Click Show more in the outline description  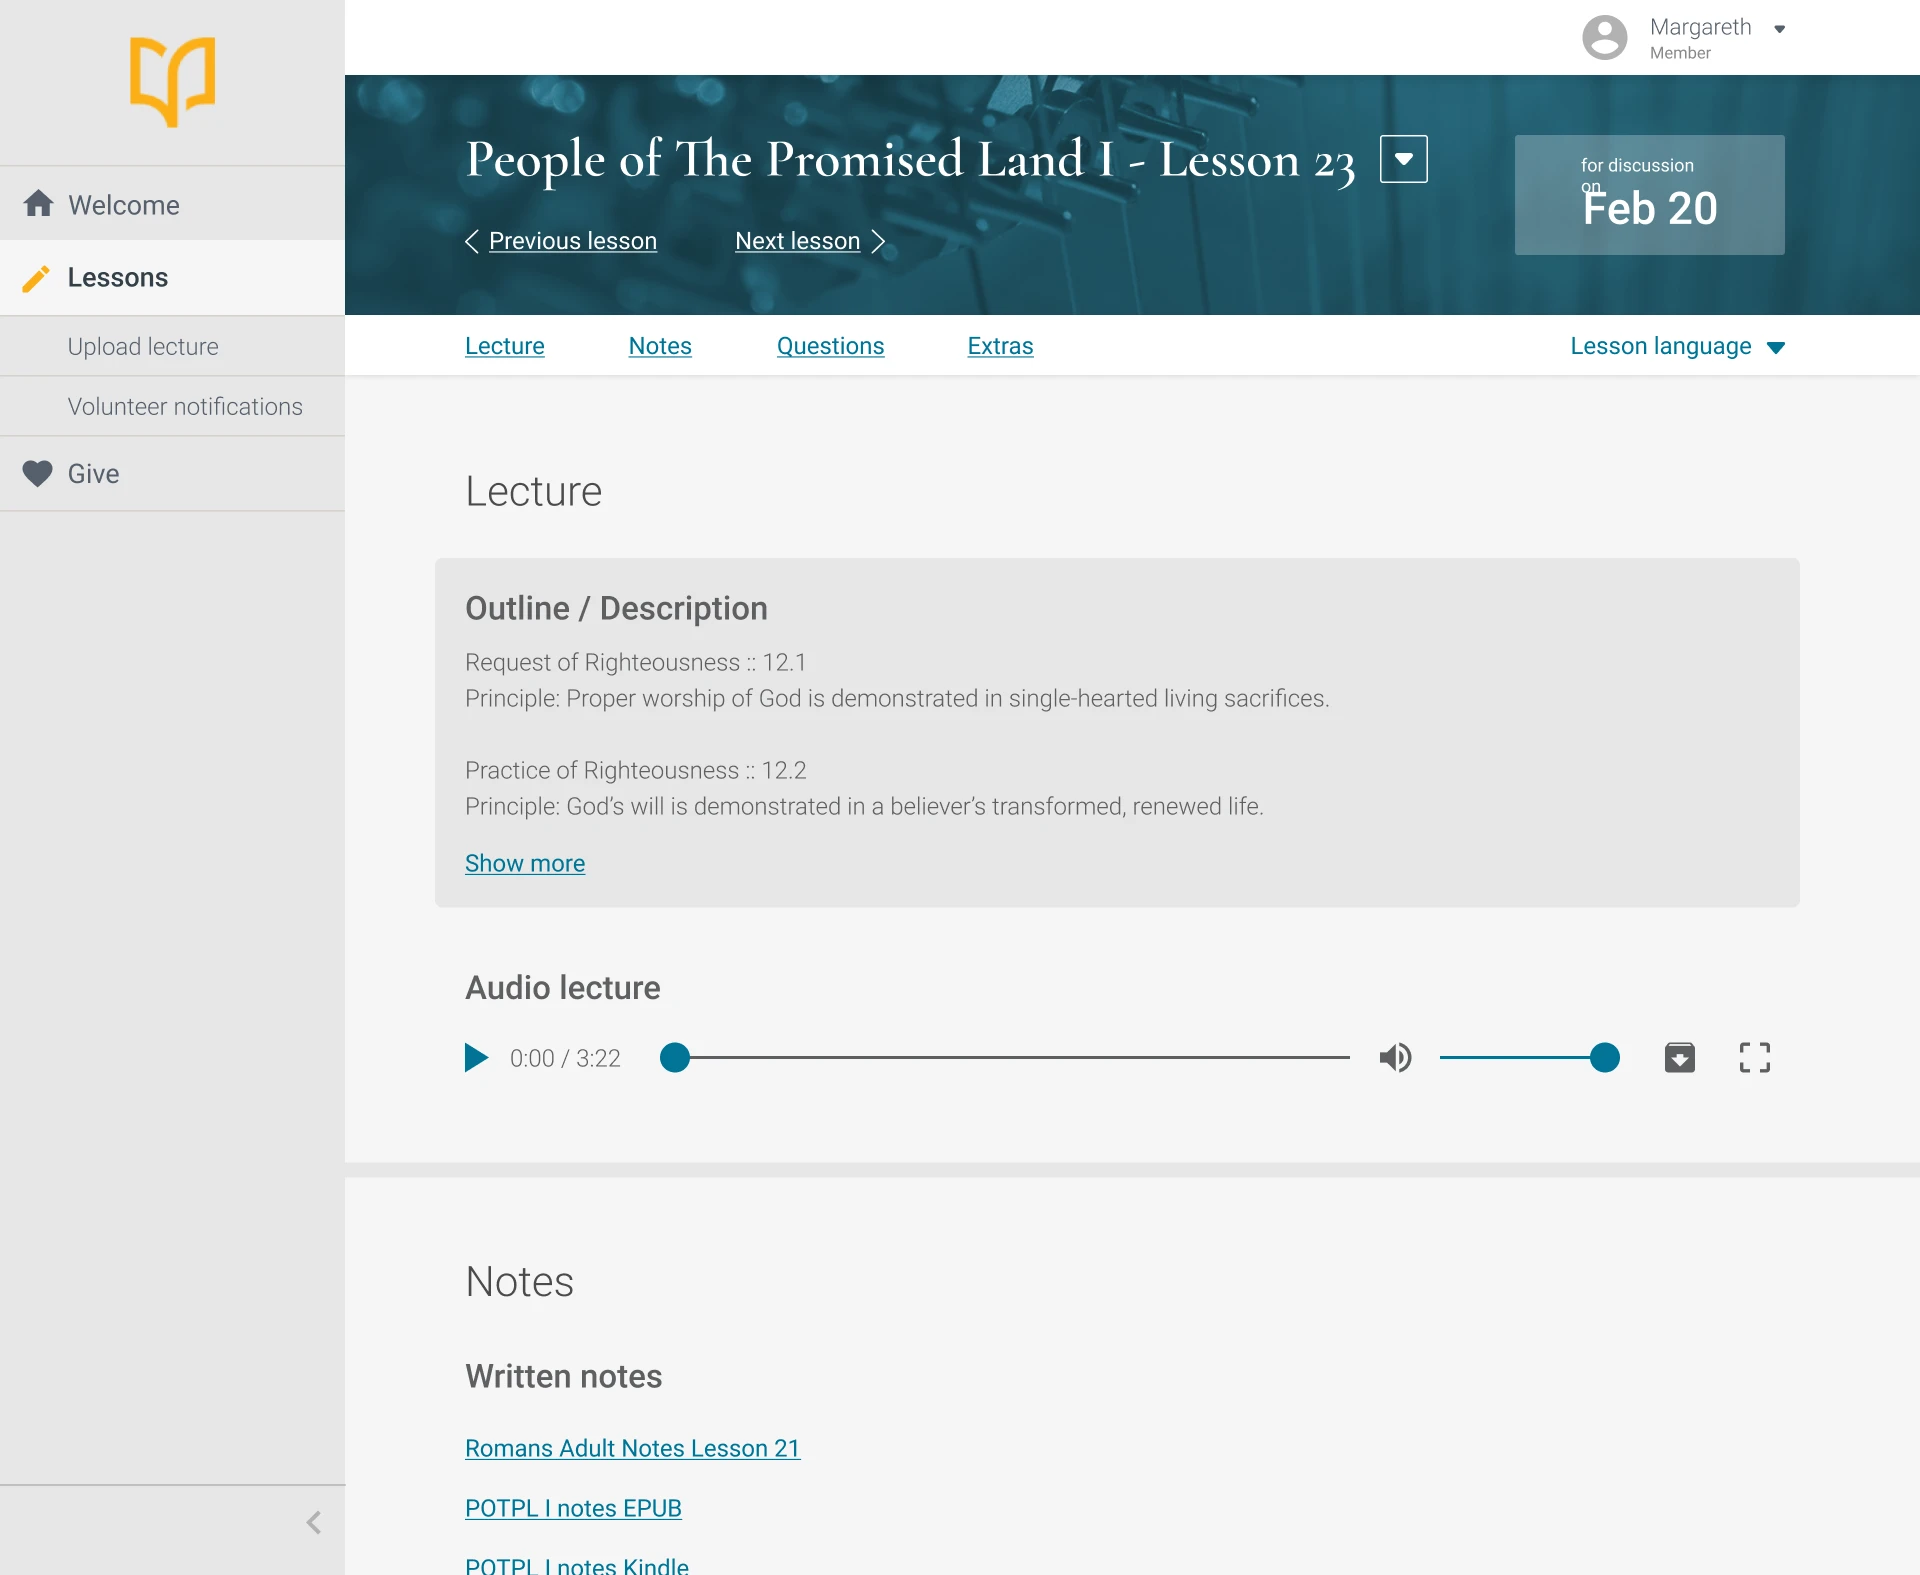coord(525,863)
